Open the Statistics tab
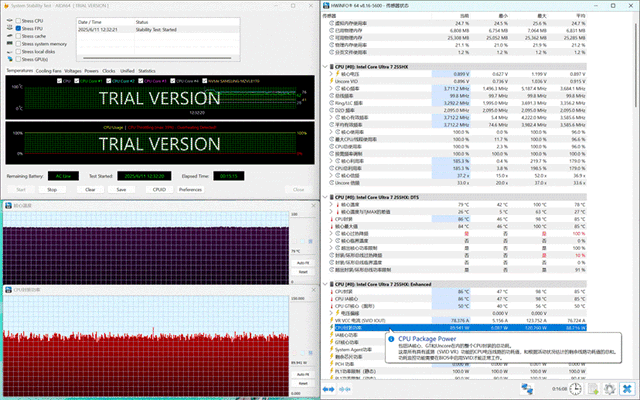 pos(147,71)
